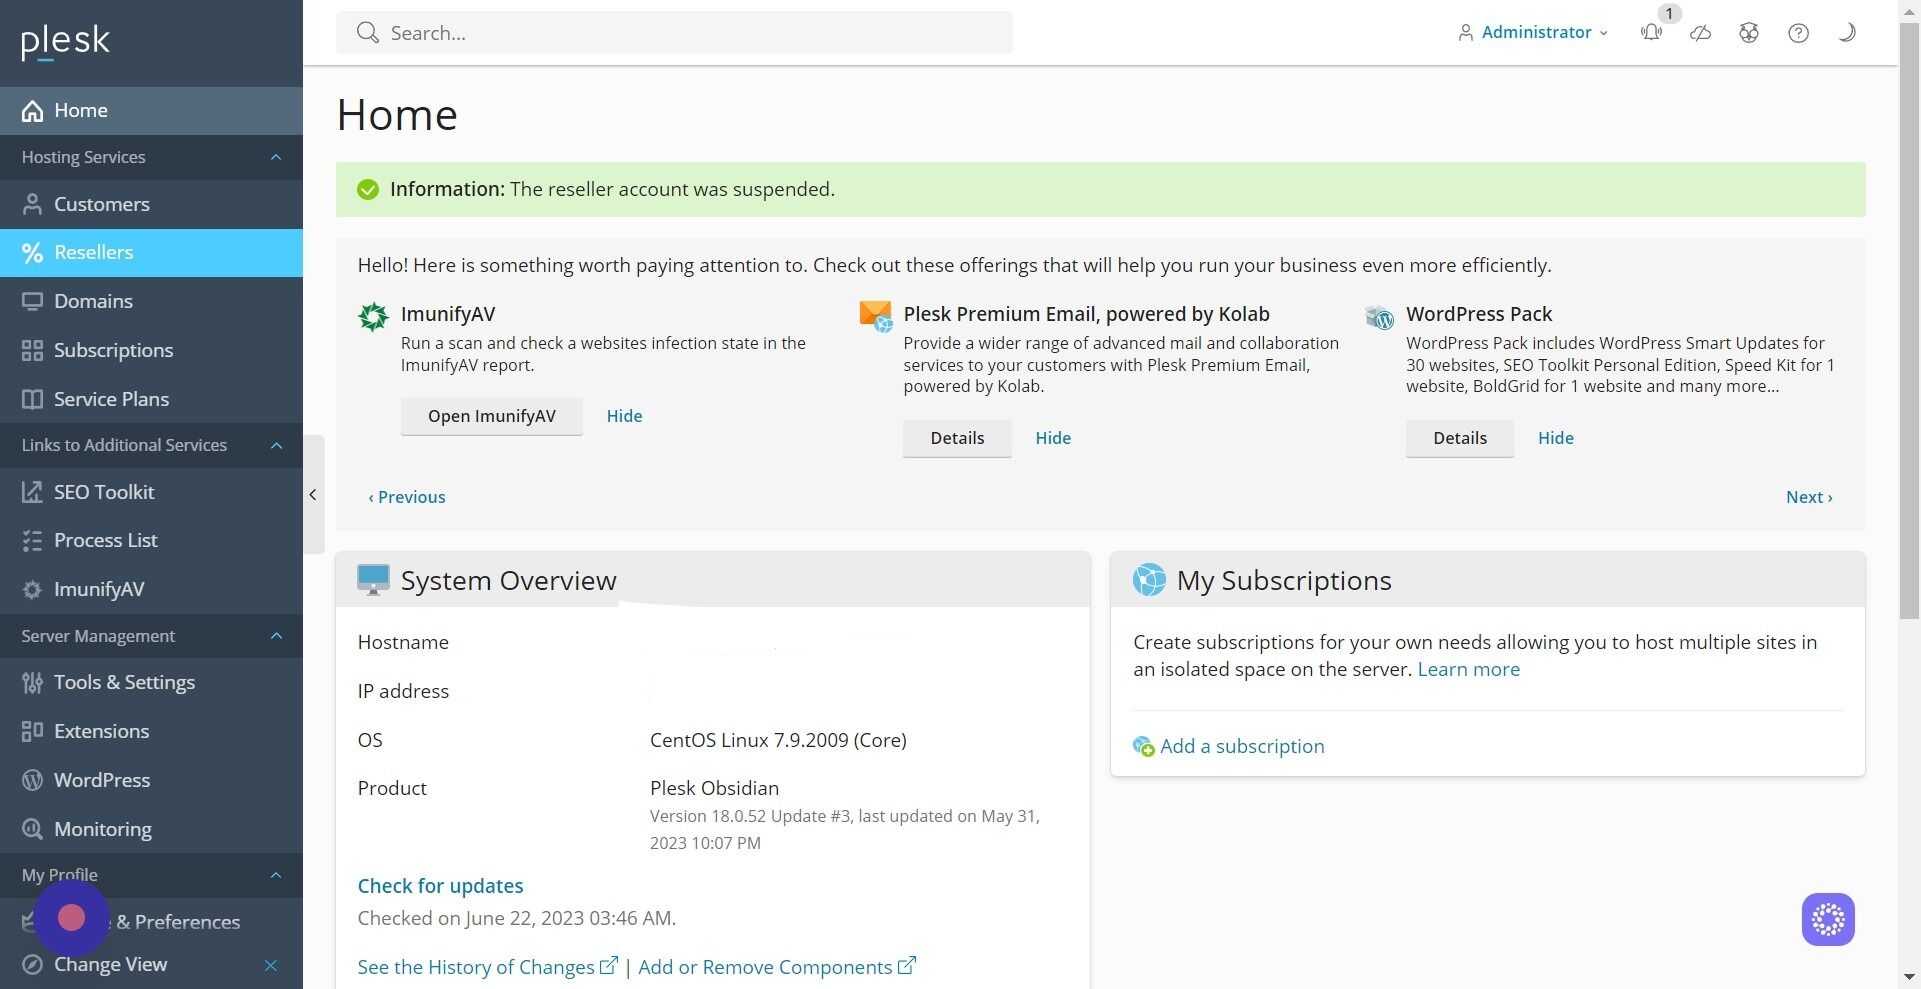Click the ImunifyAV offering icon
The height and width of the screenshot is (989, 1921).
click(373, 317)
